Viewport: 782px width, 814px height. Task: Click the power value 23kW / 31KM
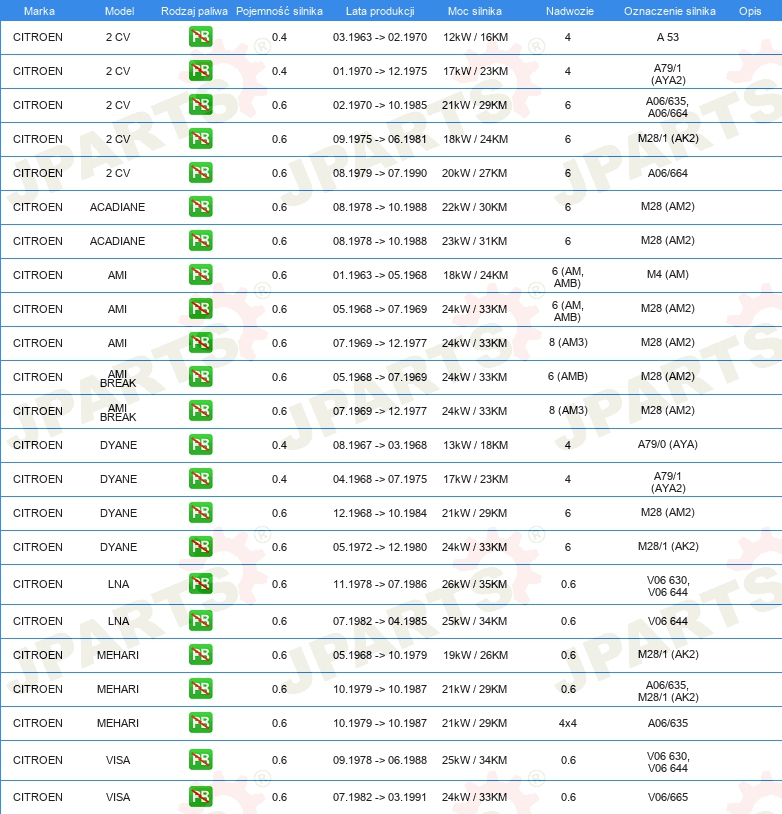click(x=475, y=241)
